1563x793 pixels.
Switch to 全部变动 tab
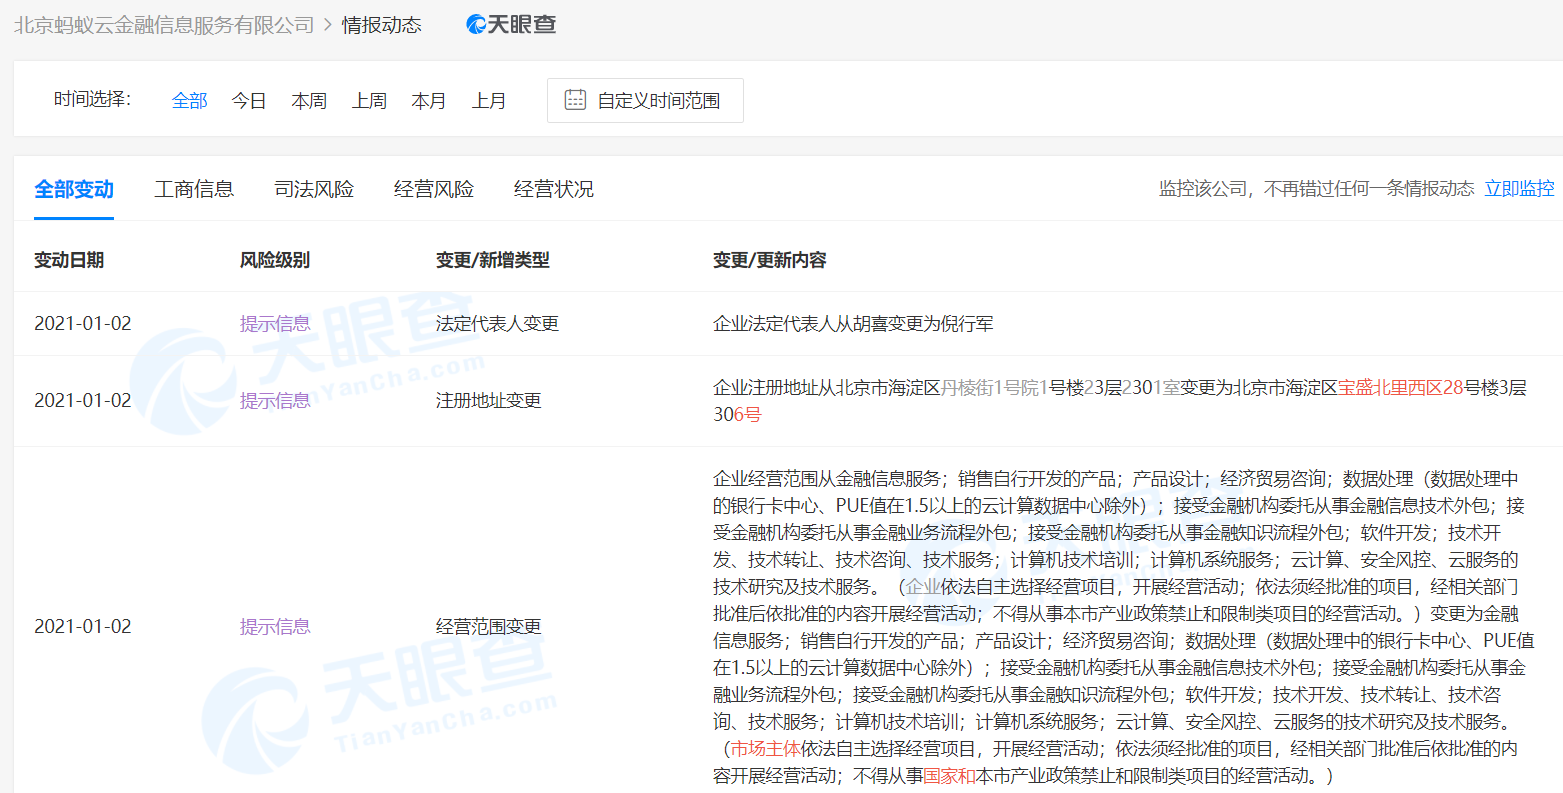[74, 189]
